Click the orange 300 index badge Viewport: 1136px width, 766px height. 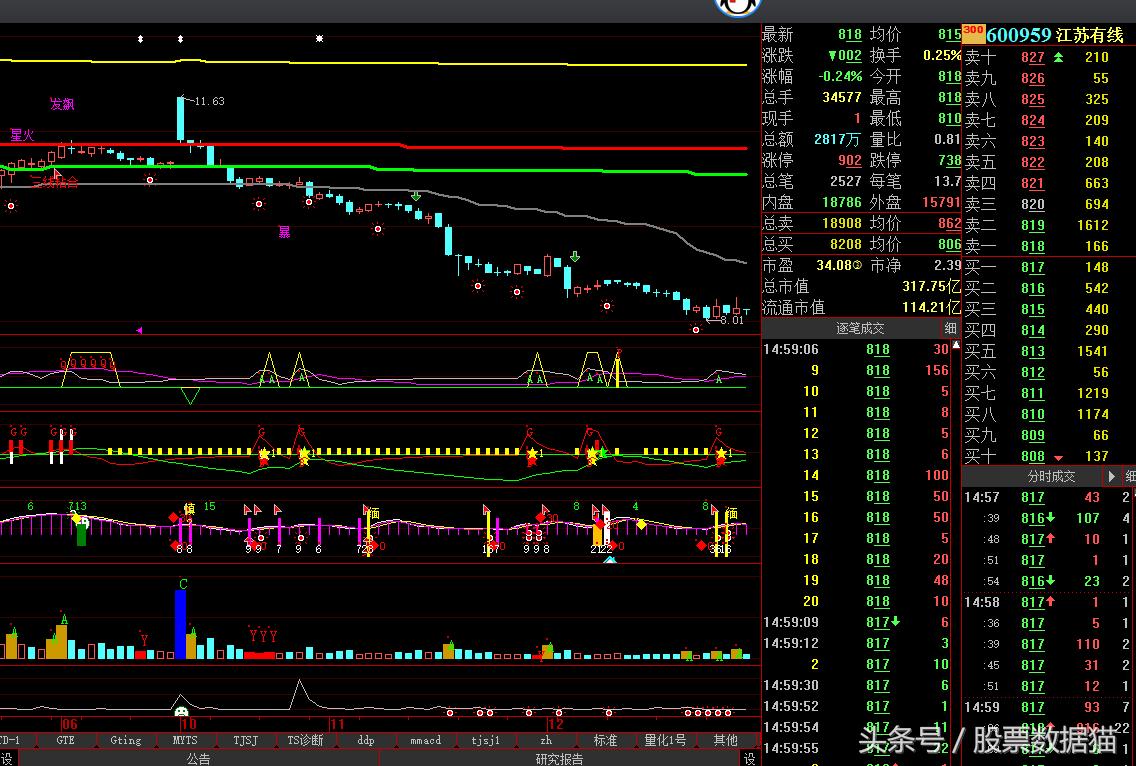coord(973,33)
